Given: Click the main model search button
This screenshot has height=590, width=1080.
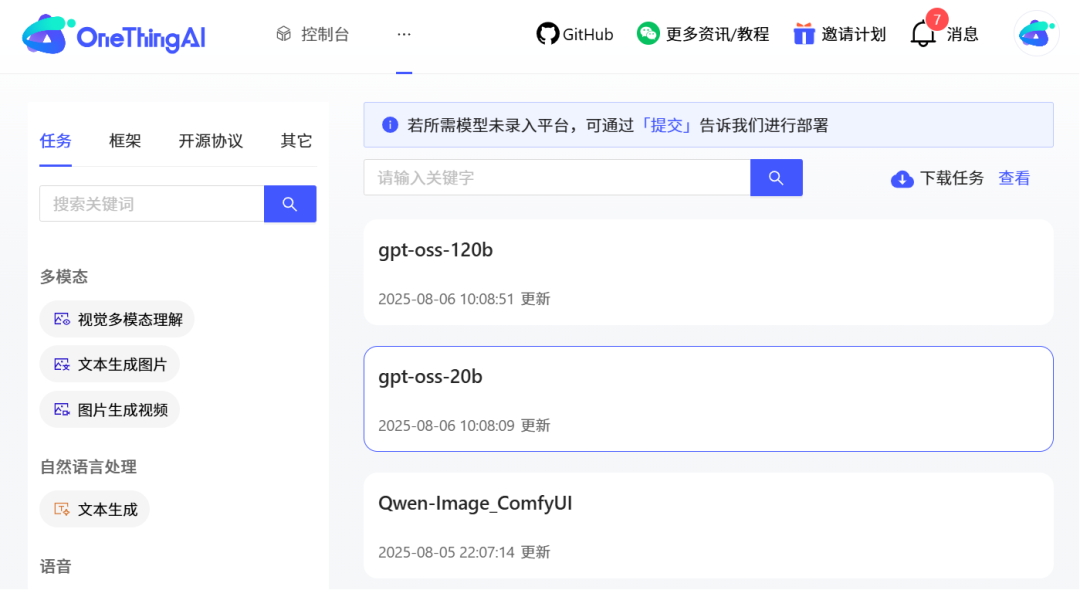Looking at the screenshot, I should [776, 178].
